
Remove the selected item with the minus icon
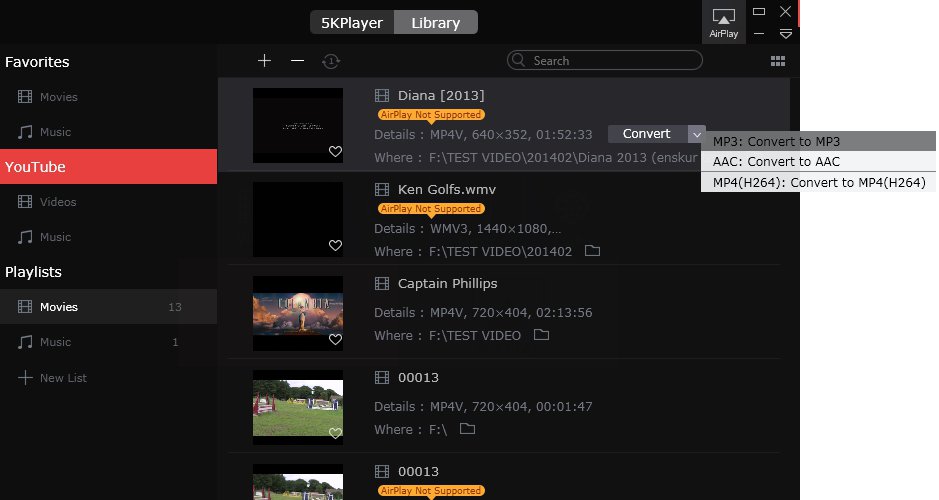tap(297, 60)
